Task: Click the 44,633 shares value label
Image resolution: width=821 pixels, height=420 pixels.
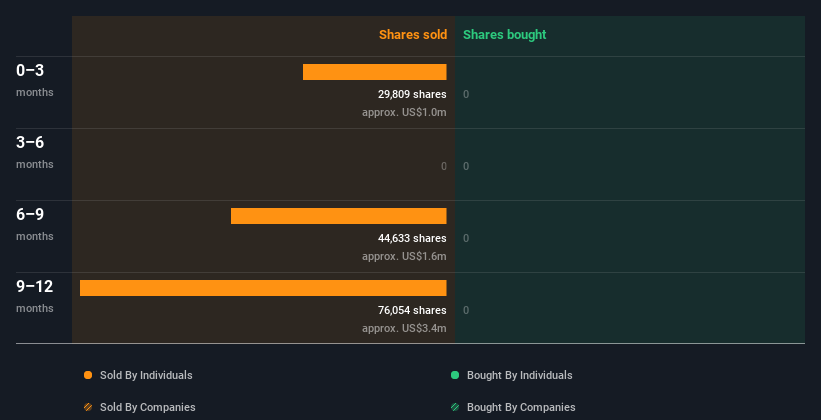Action: pos(405,238)
